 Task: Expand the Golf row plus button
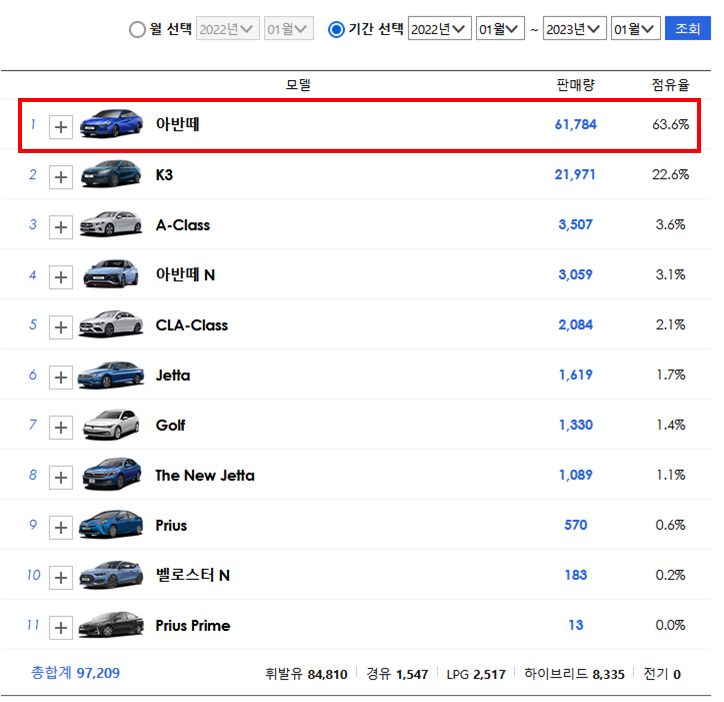(x=61, y=427)
